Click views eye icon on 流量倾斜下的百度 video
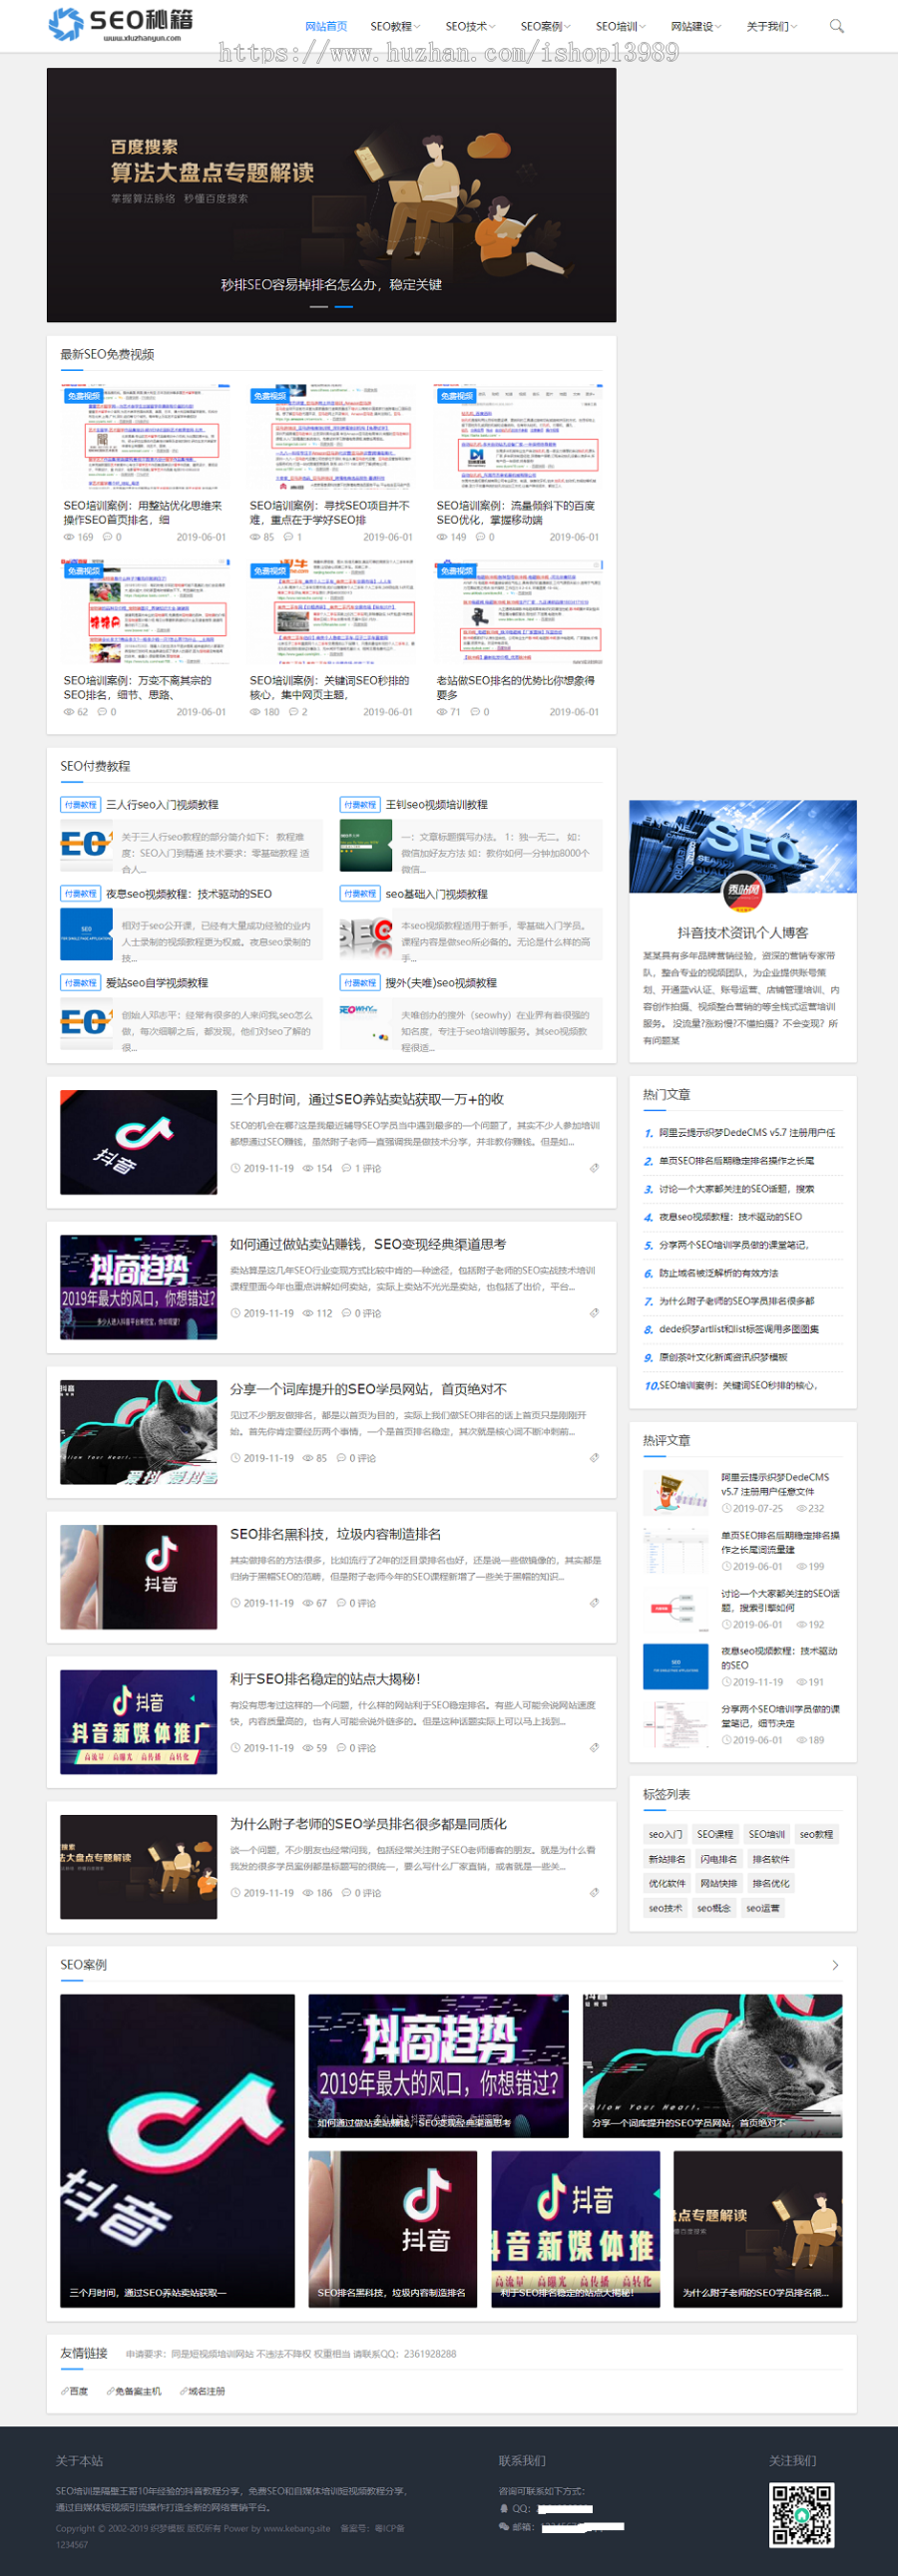The height and width of the screenshot is (2576, 898). click(442, 537)
